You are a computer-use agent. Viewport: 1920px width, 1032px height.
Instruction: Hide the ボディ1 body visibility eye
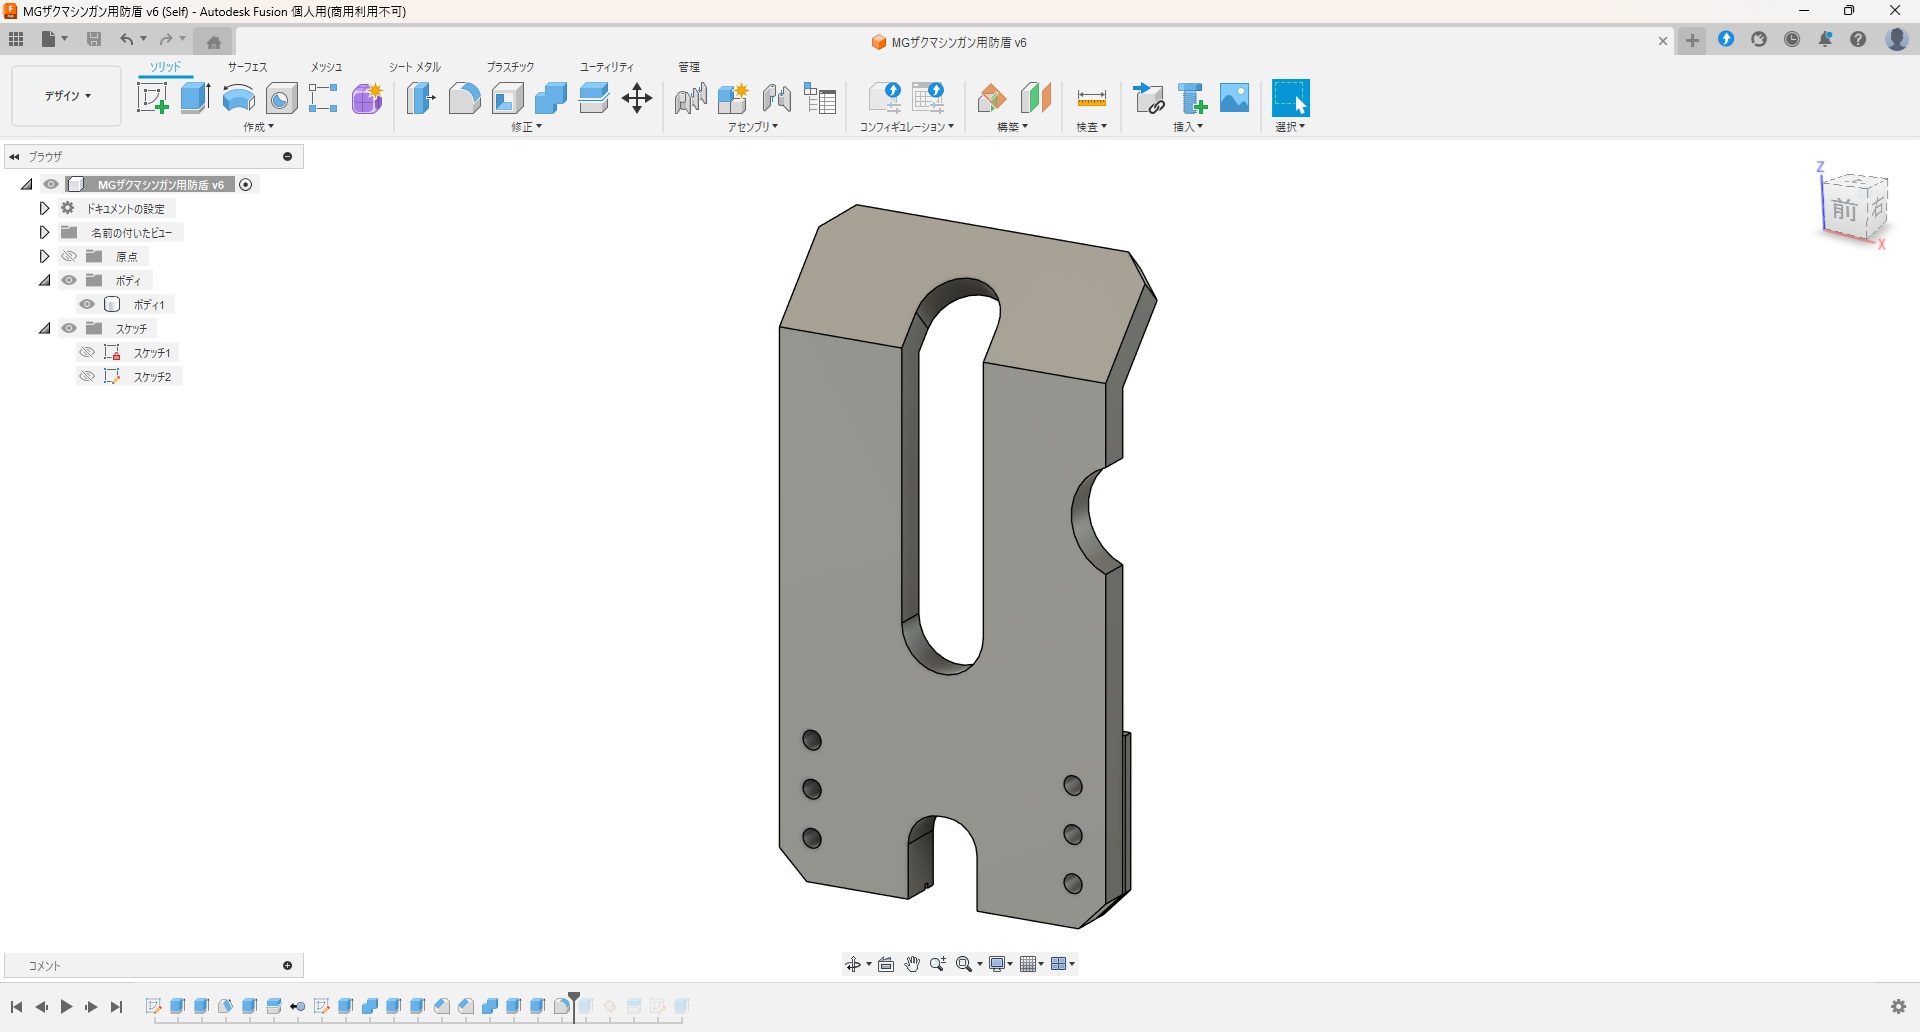coord(88,304)
